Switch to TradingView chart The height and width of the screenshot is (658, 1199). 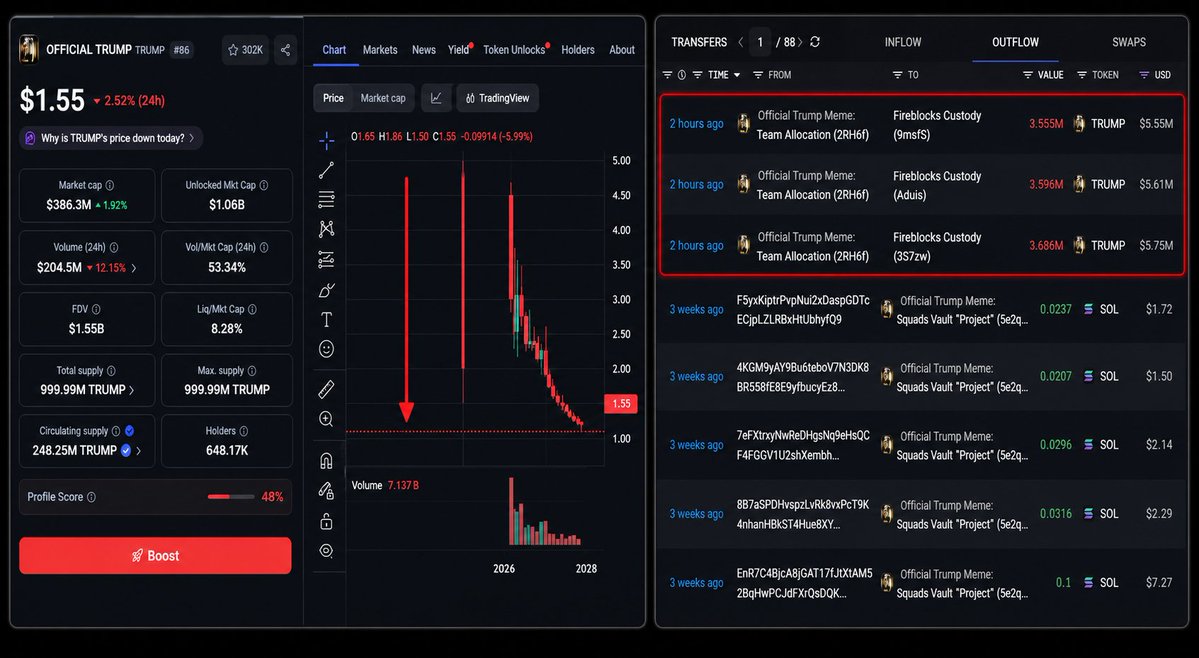point(498,98)
